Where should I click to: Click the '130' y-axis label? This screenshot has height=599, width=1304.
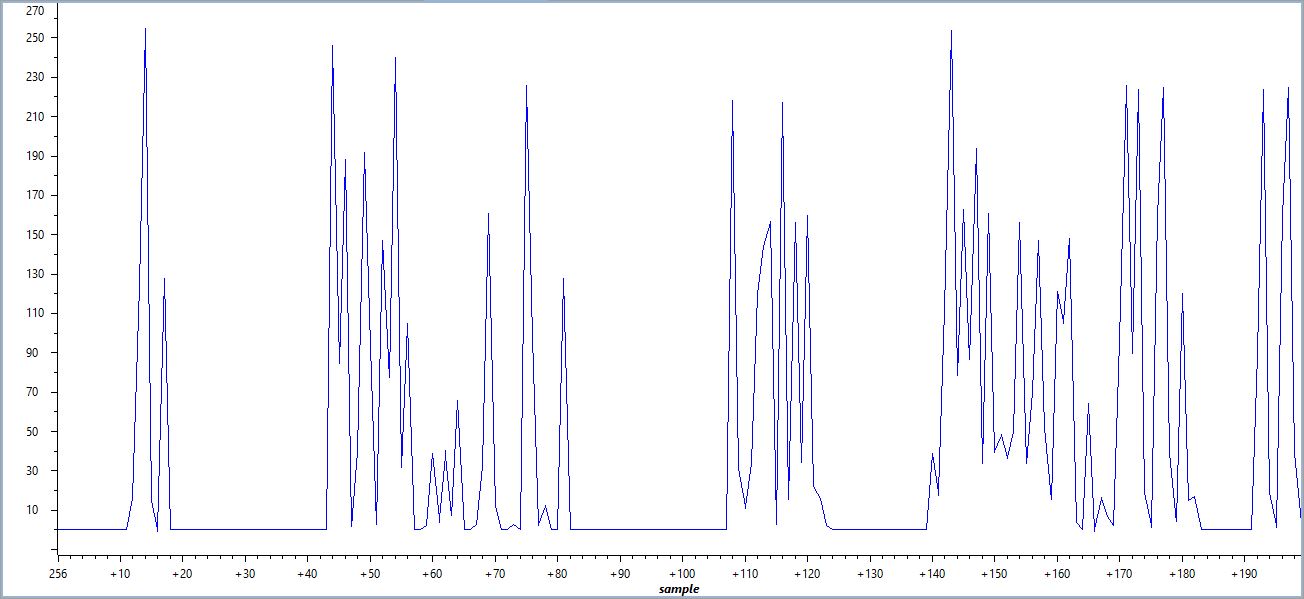click(35, 274)
